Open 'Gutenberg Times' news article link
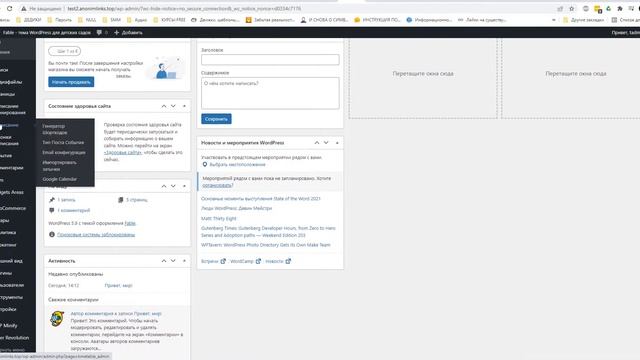The width and height of the screenshot is (640, 360). (x=268, y=231)
